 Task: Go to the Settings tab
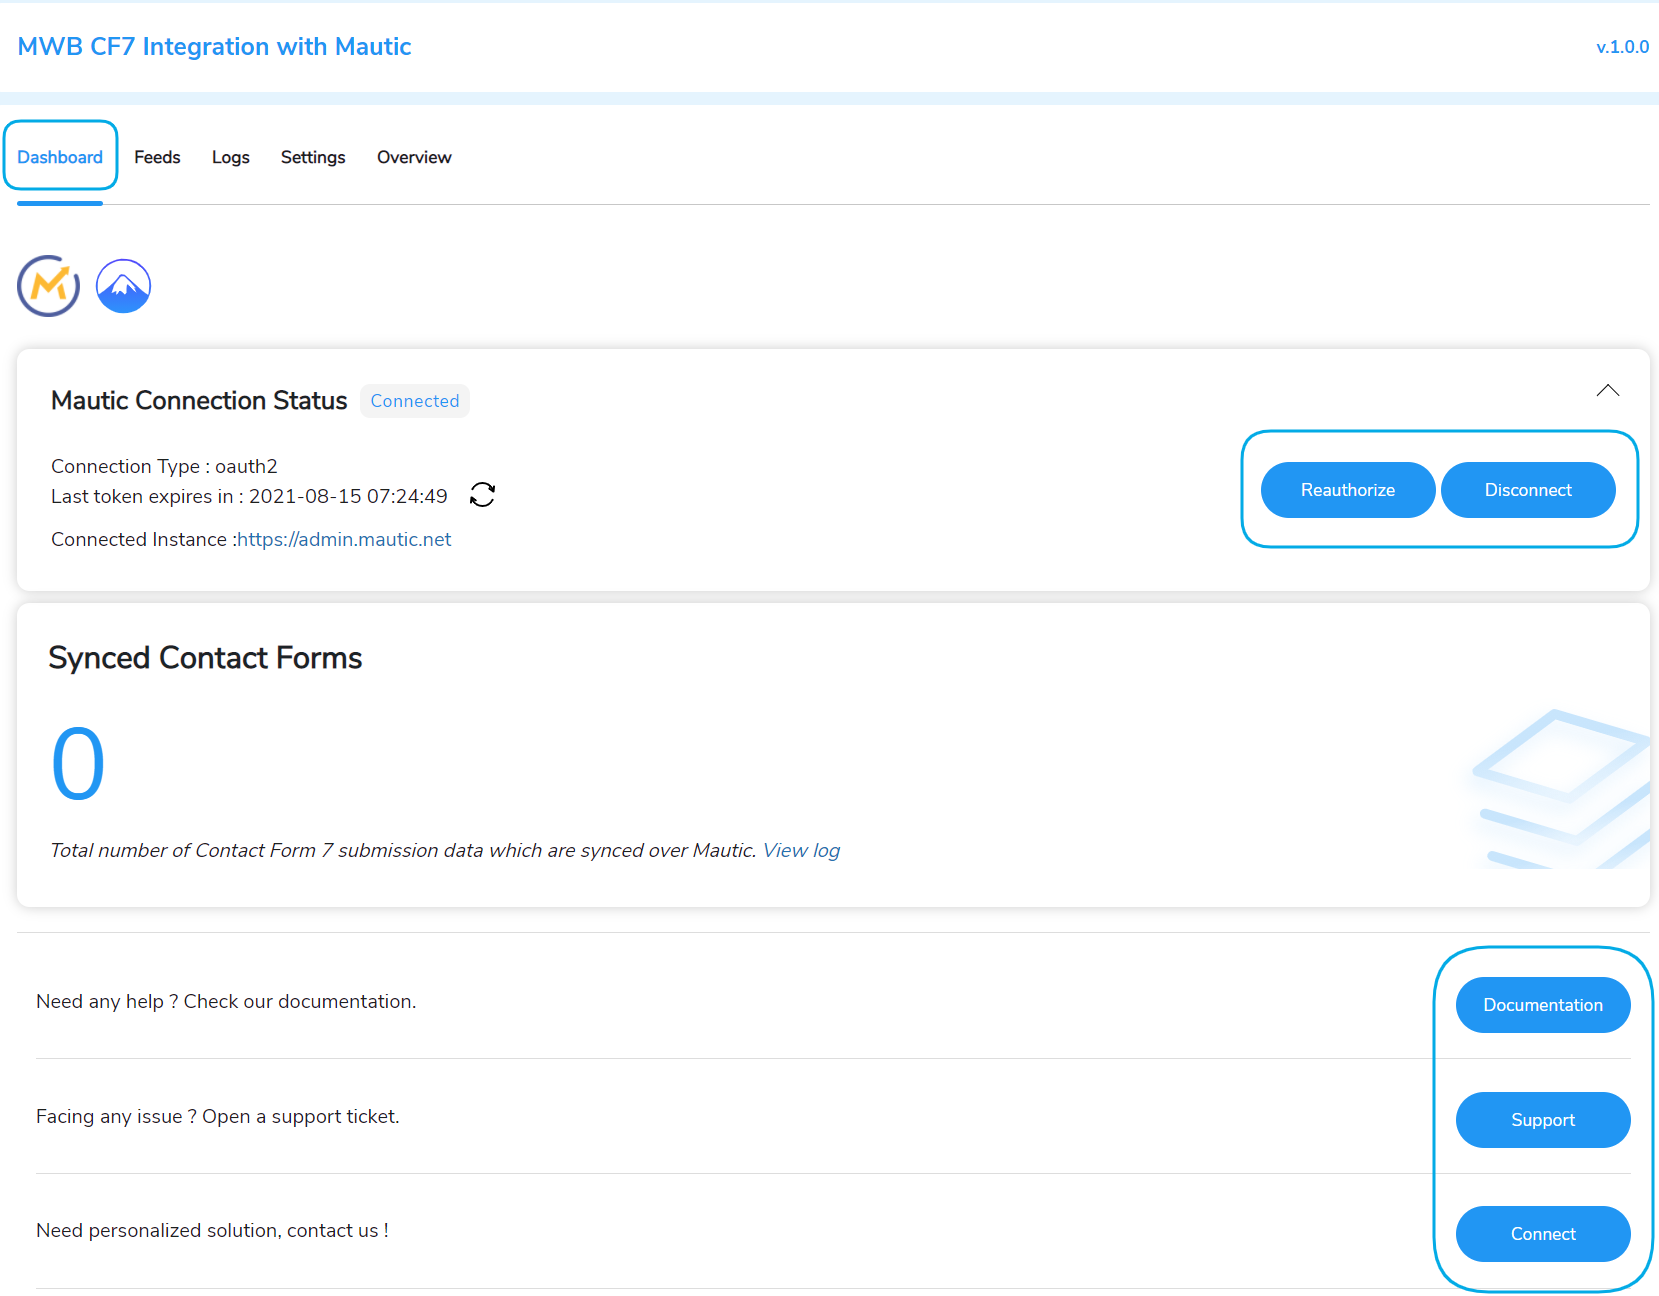pyautogui.click(x=313, y=157)
